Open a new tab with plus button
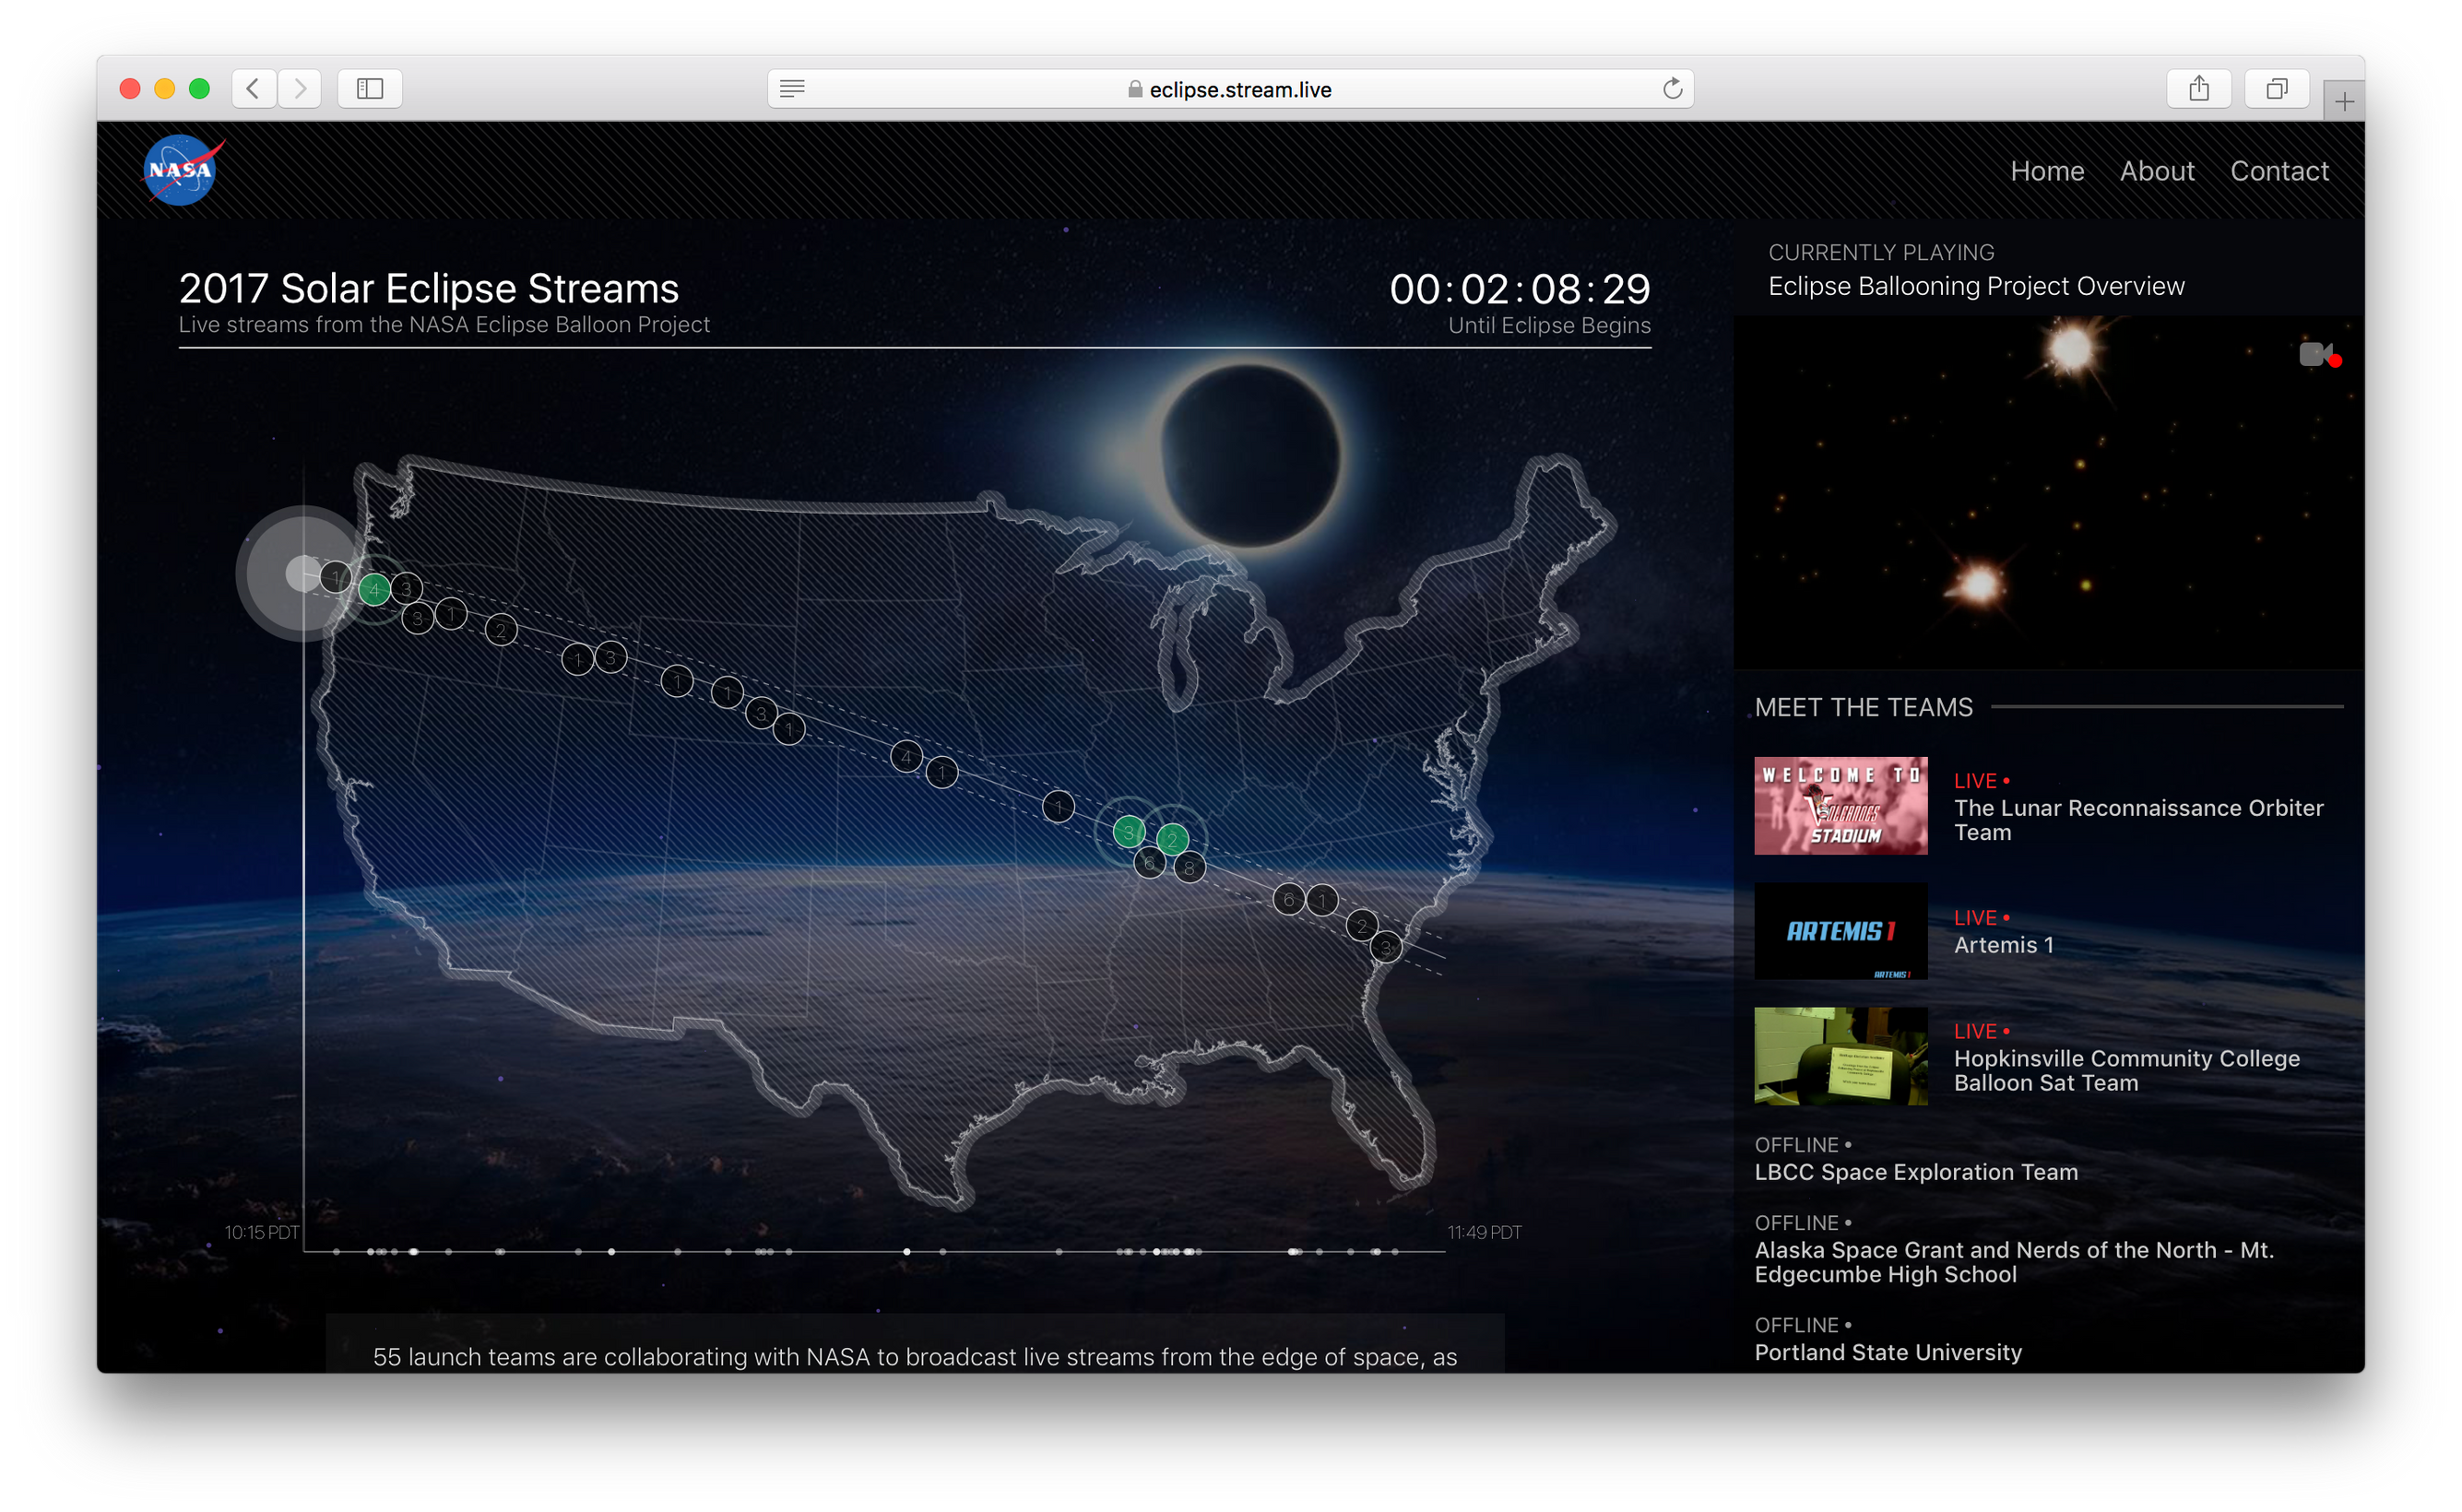 [2344, 101]
